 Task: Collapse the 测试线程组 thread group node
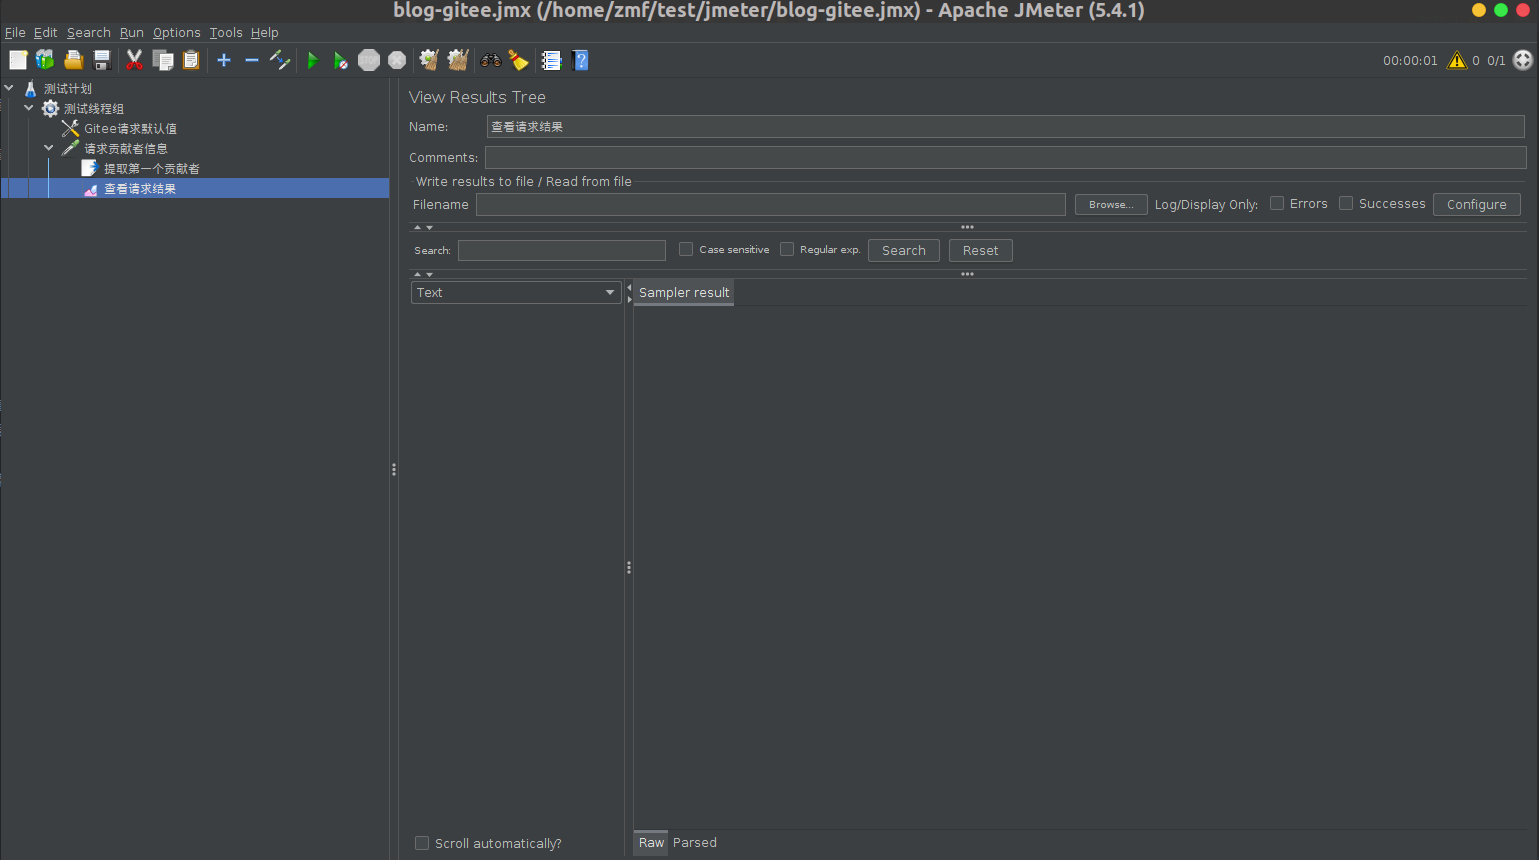pyautogui.click(x=29, y=108)
